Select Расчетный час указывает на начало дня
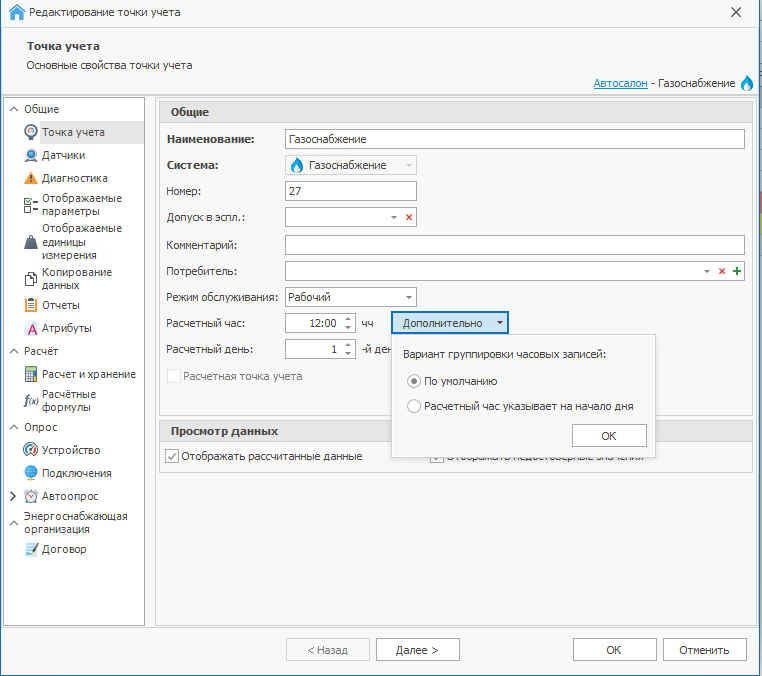 click(414, 406)
